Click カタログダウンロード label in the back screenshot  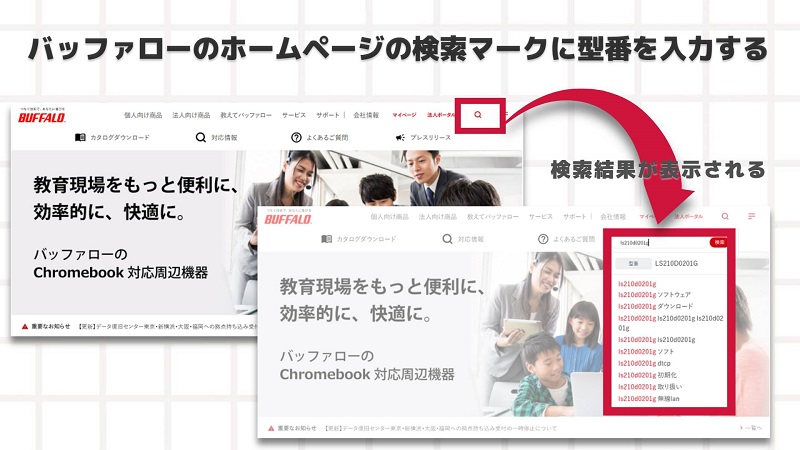120,138
